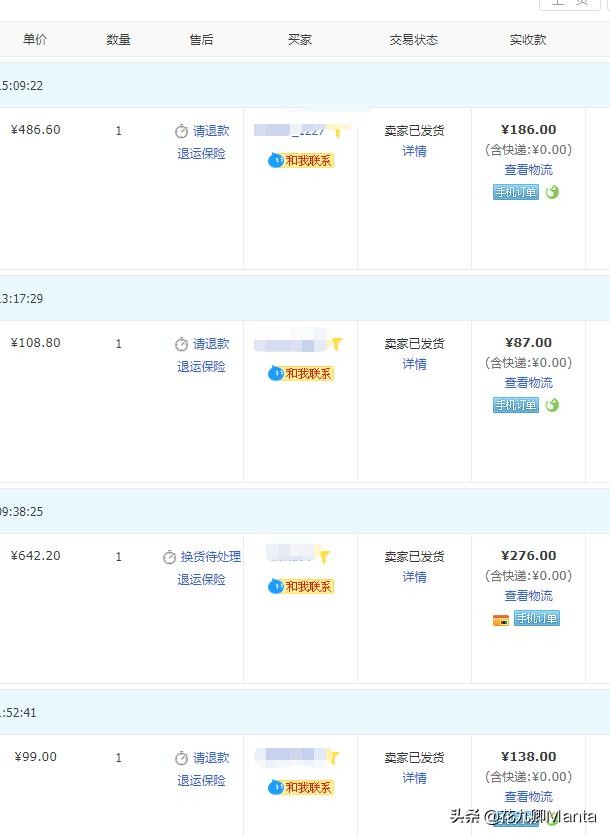Click the clock icon beside 请退款 in ¥108.80 order
Viewport: 610px width, 837px height.
tap(181, 344)
